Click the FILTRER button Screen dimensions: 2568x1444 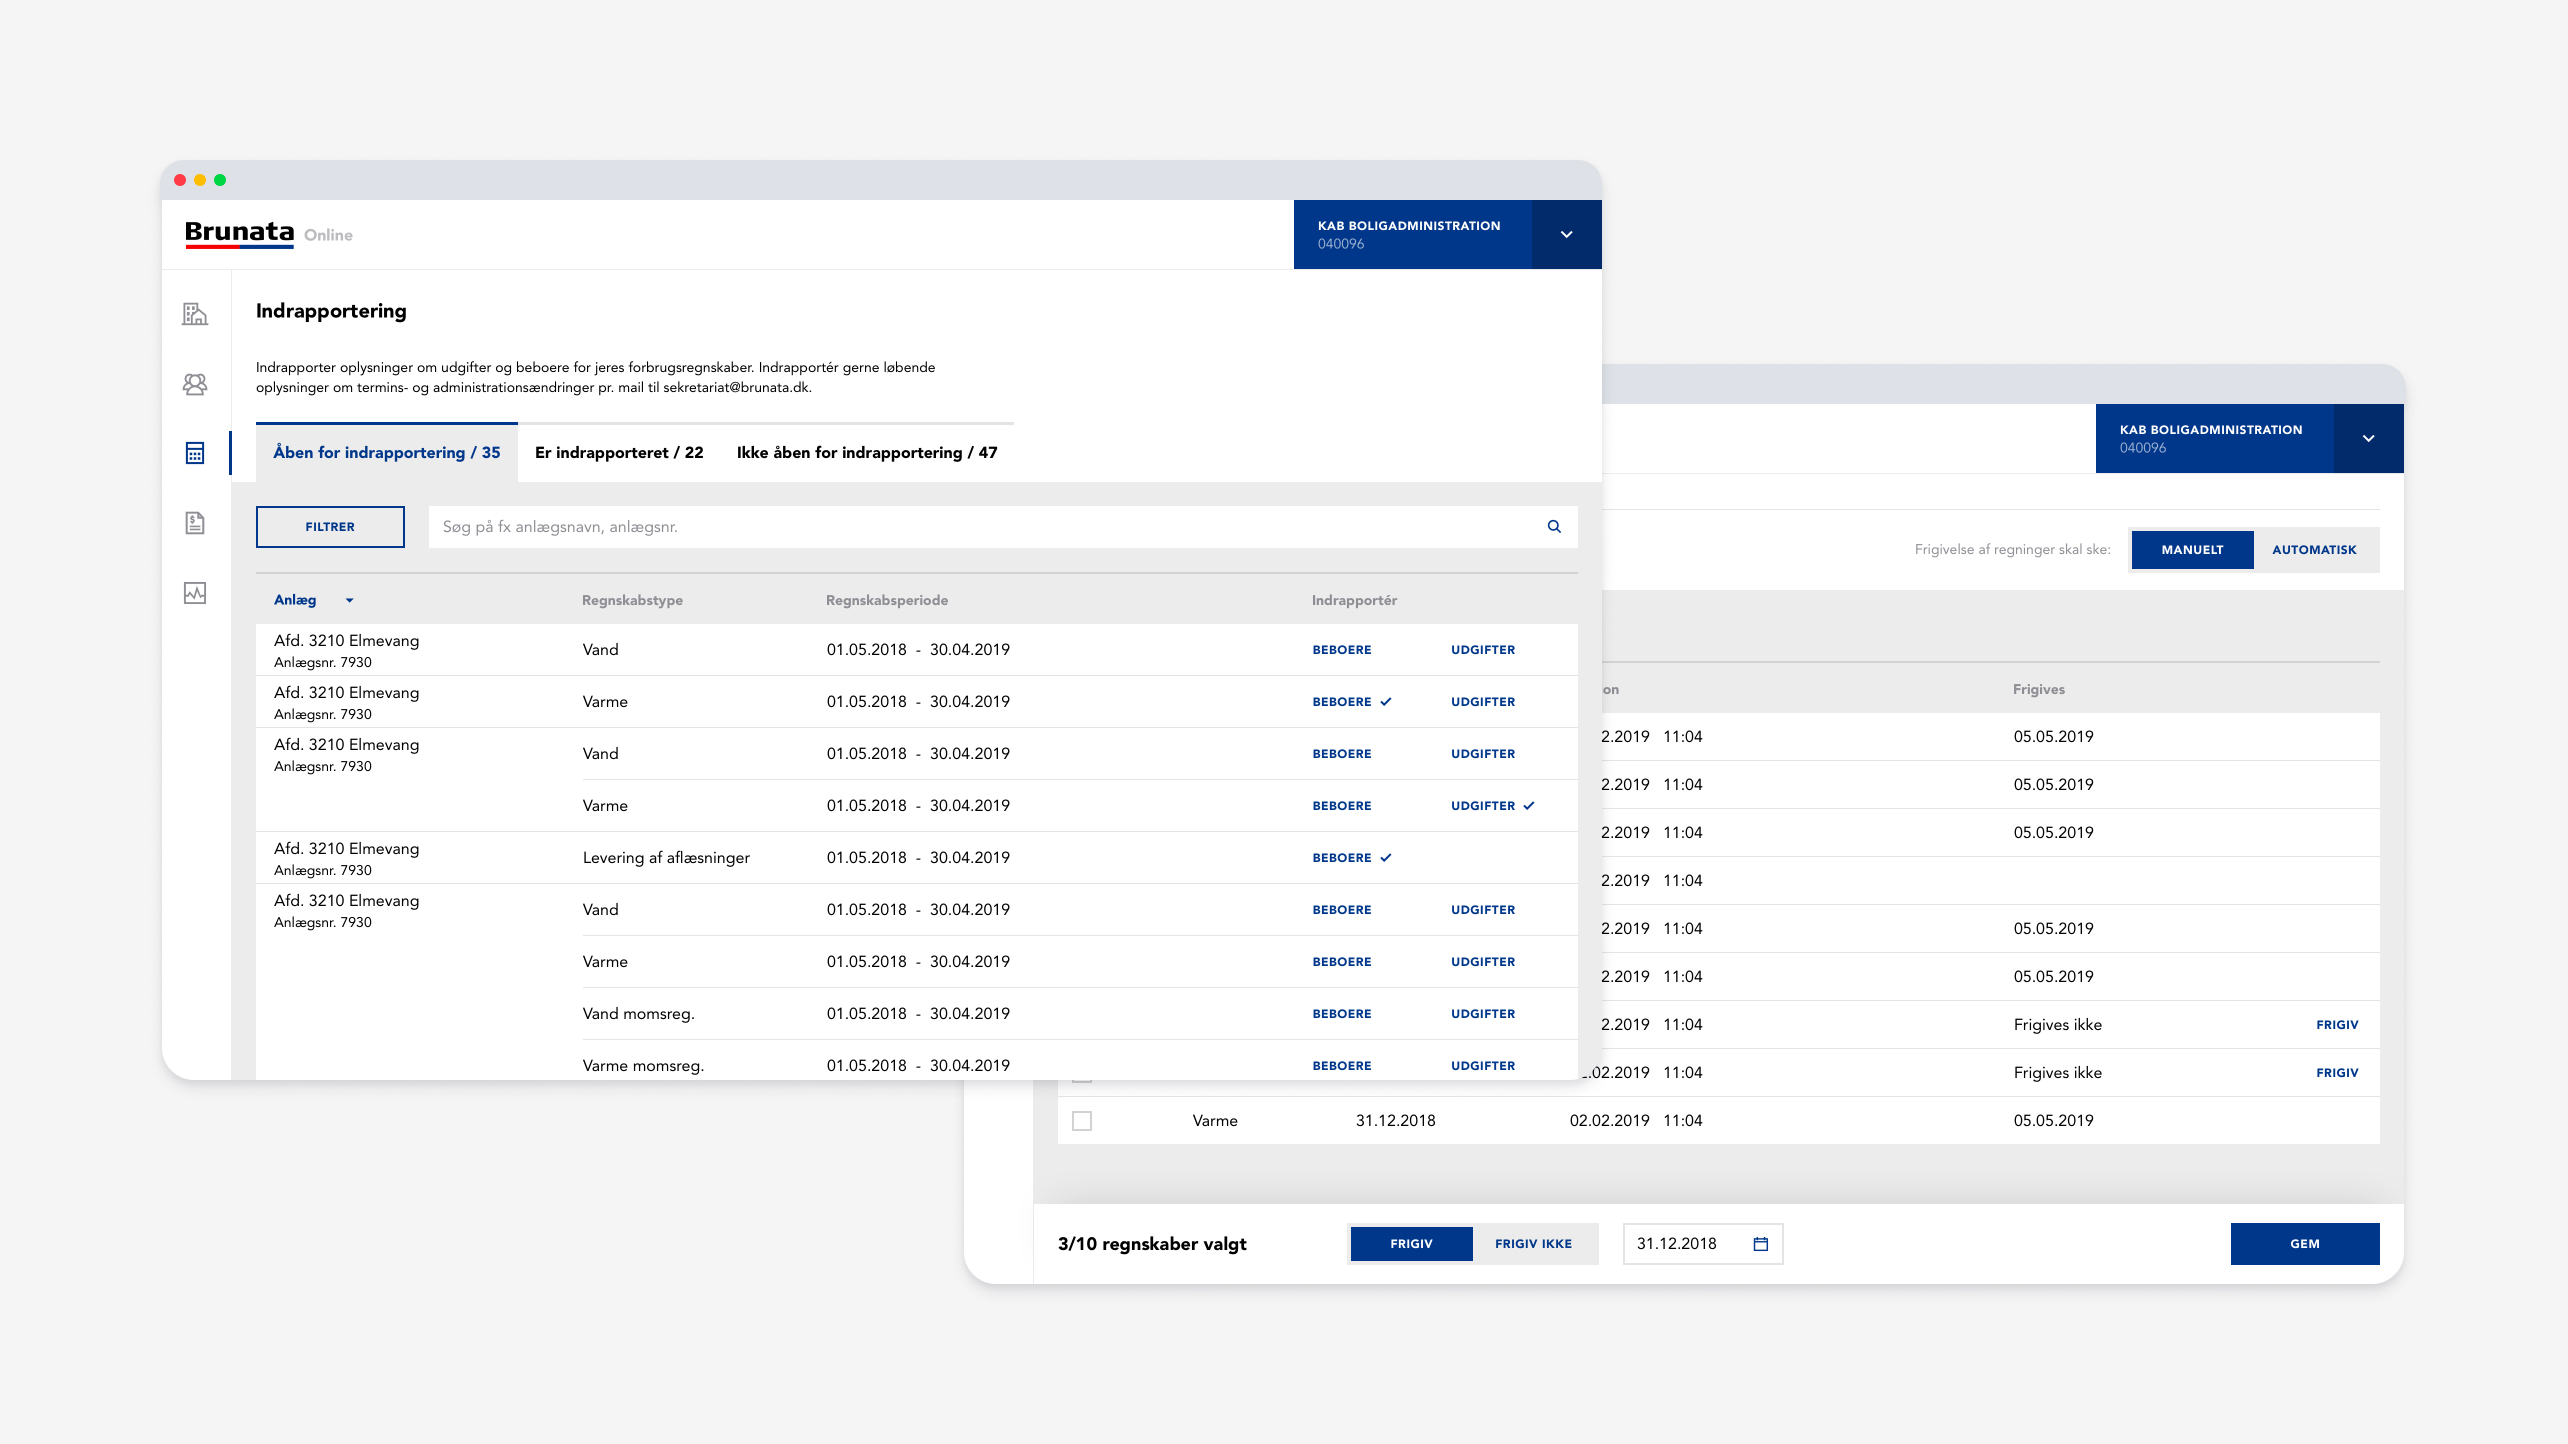pyautogui.click(x=330, y=527)
